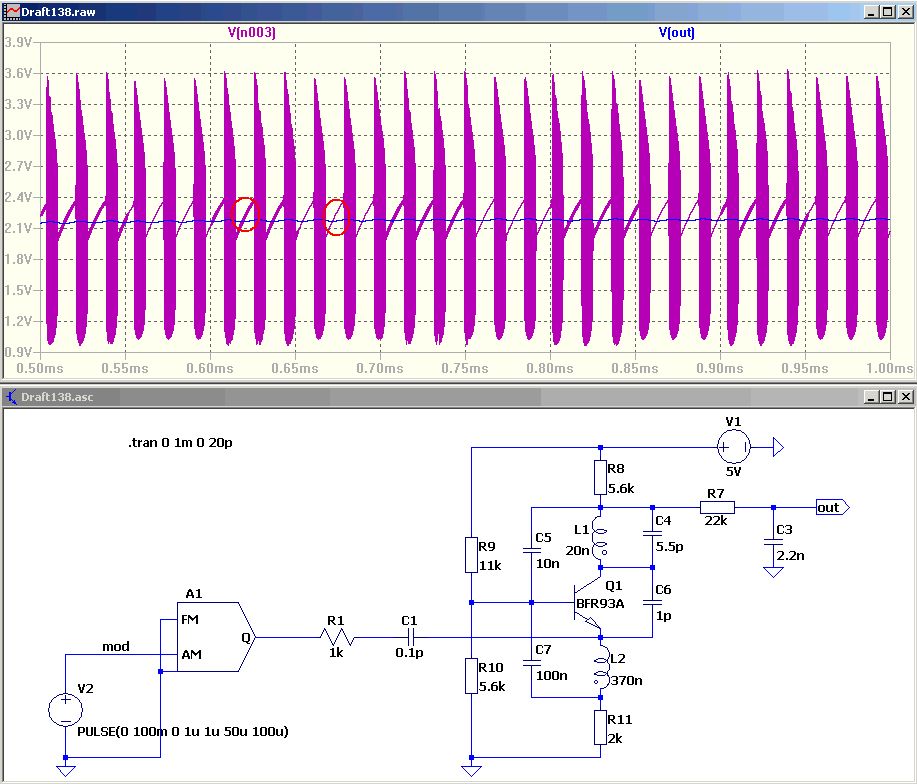Select inductor L1 20n symbol
Viewport: 917px width, 784px height.
601,538
